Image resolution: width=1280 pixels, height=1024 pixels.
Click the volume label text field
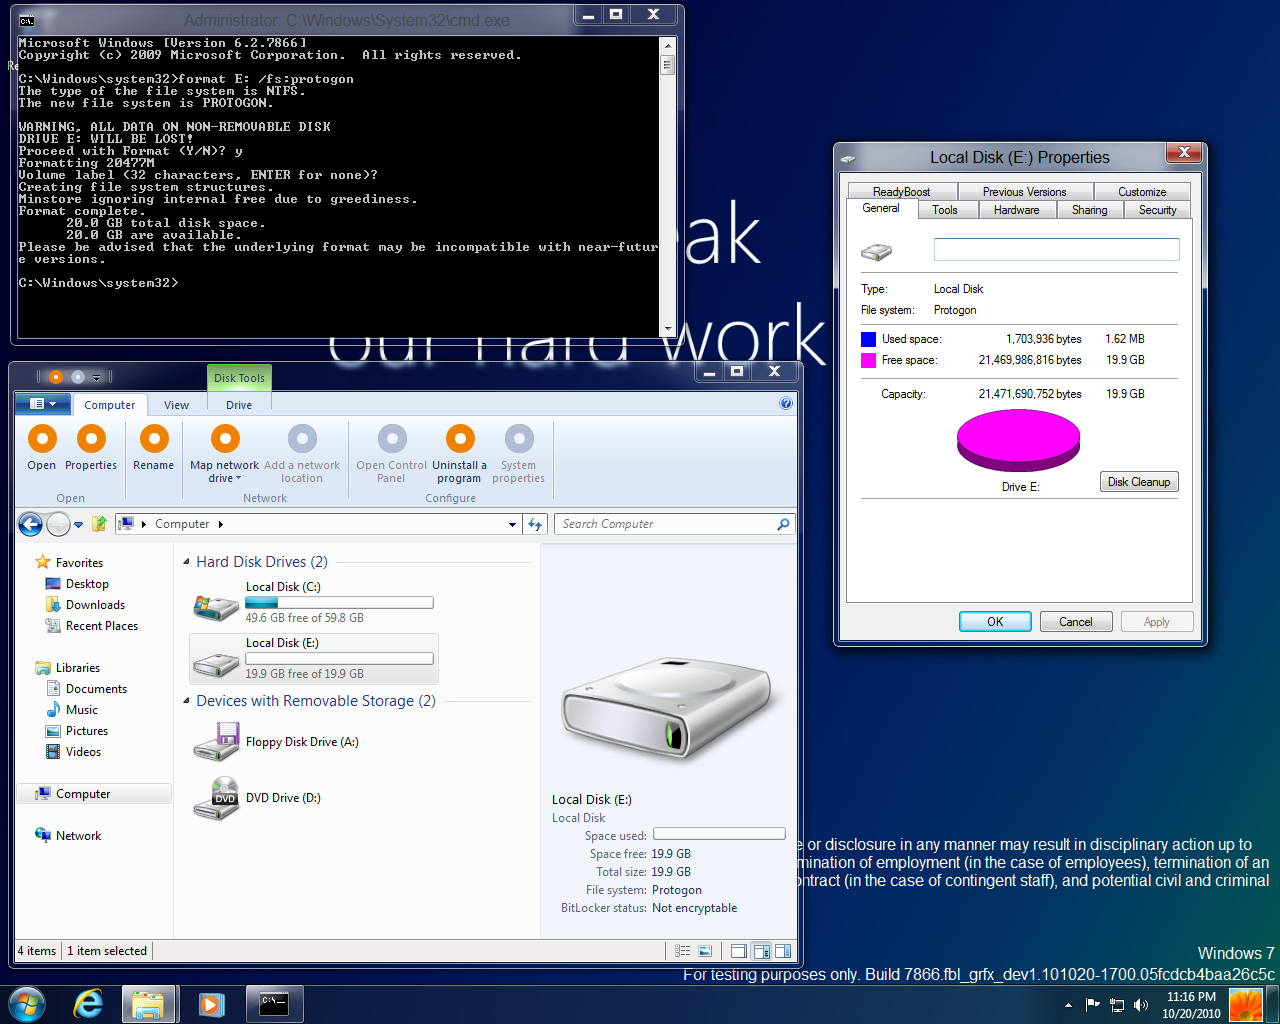1056,250
